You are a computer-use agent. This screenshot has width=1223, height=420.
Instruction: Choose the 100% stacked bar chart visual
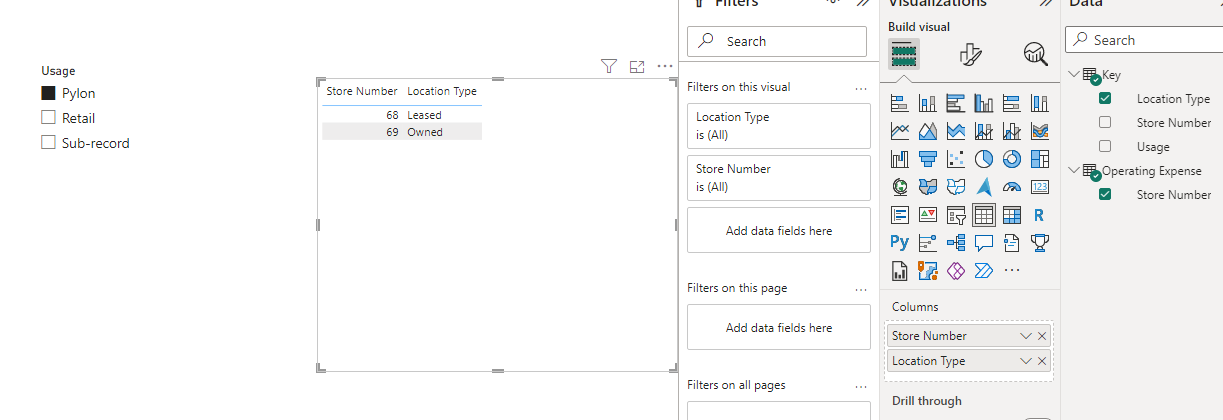(x=1011, y=103)
